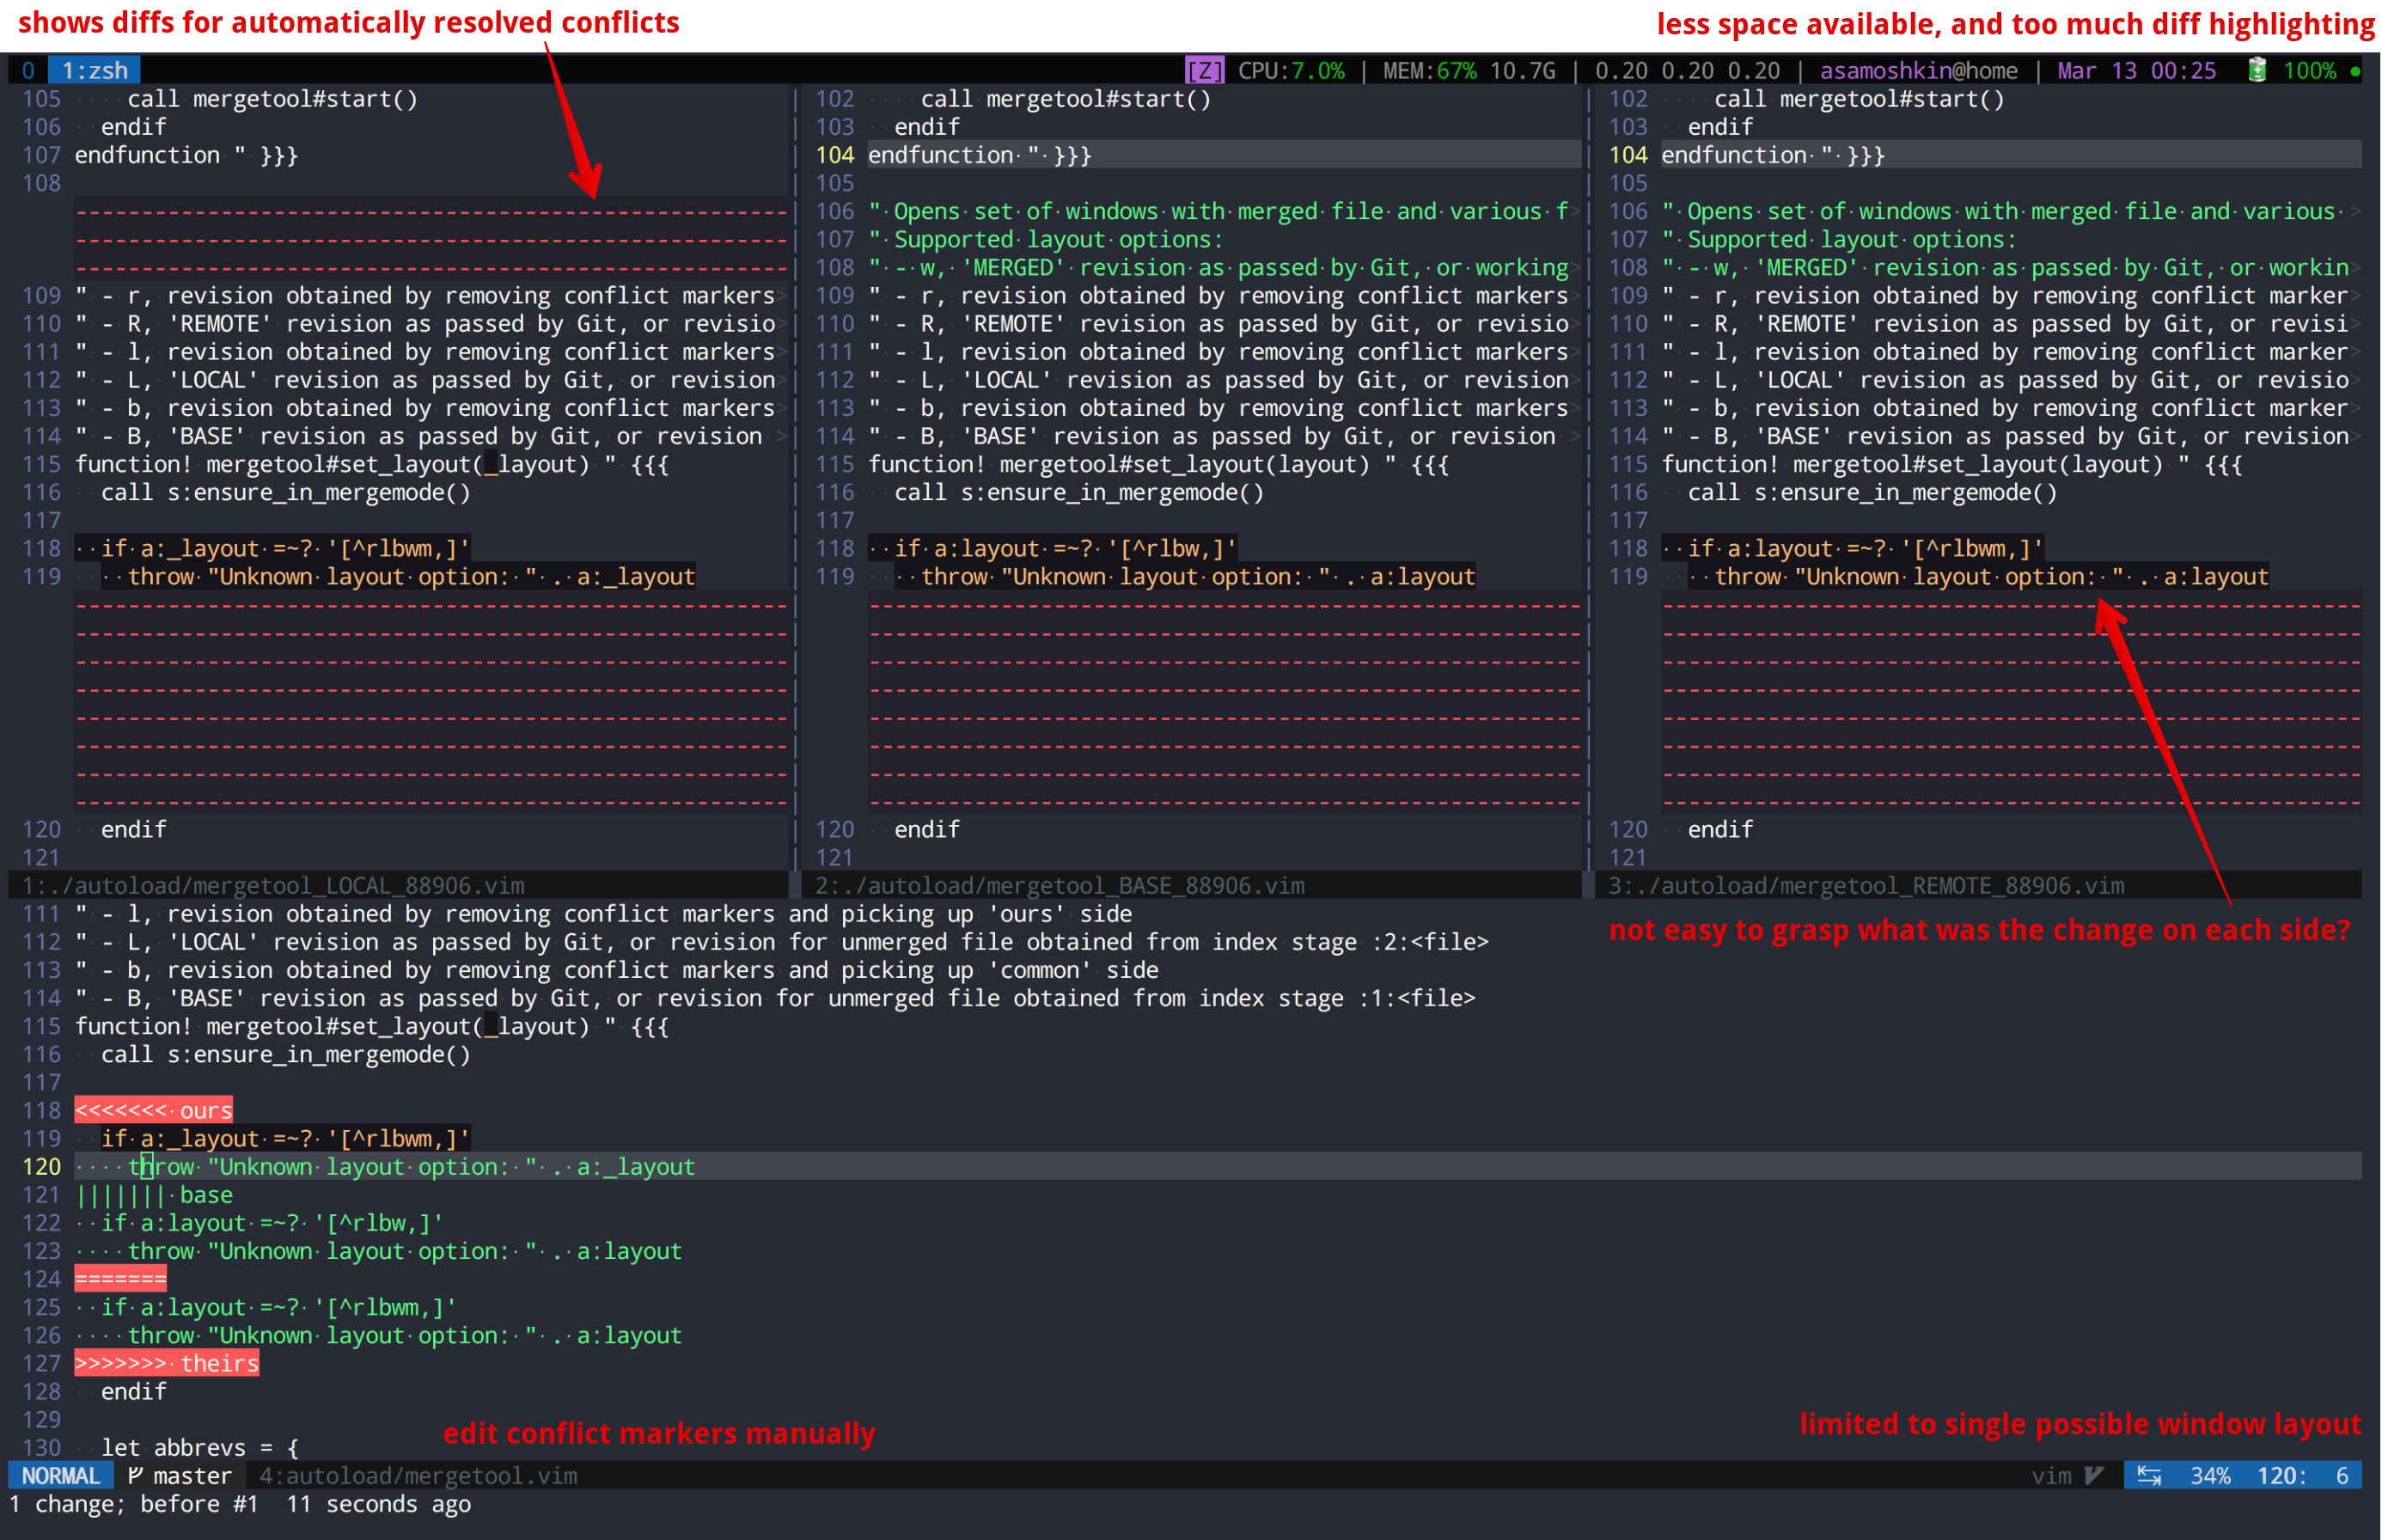Click the 4:autoload/mergetool.vim statusline filename
The image size is (2382, 1540).
click(x=418, y=1475)
